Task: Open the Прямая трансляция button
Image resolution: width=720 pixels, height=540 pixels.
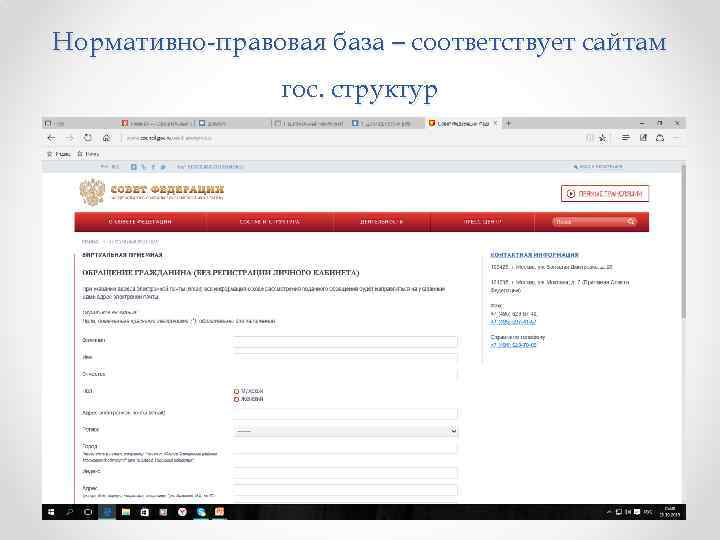Action: coord(605,193)
